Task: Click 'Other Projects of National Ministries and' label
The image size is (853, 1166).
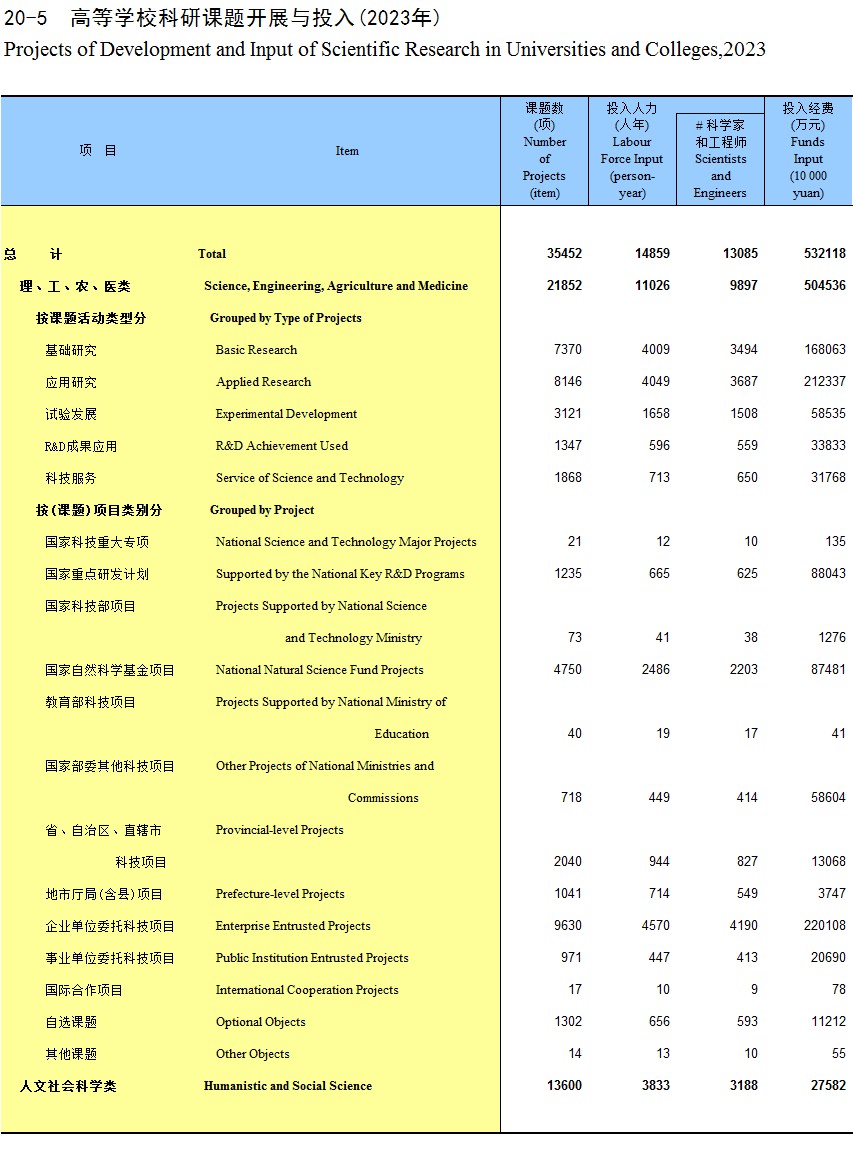Action: pyautogui.click(x=324, y=766)
